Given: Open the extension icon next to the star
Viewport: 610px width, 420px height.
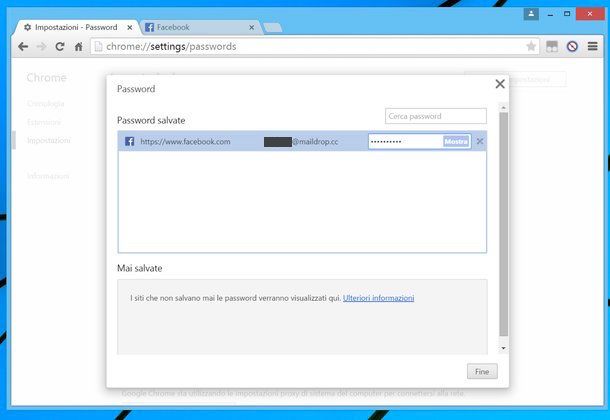Looking at the screenshot, I should click(552, 47).
